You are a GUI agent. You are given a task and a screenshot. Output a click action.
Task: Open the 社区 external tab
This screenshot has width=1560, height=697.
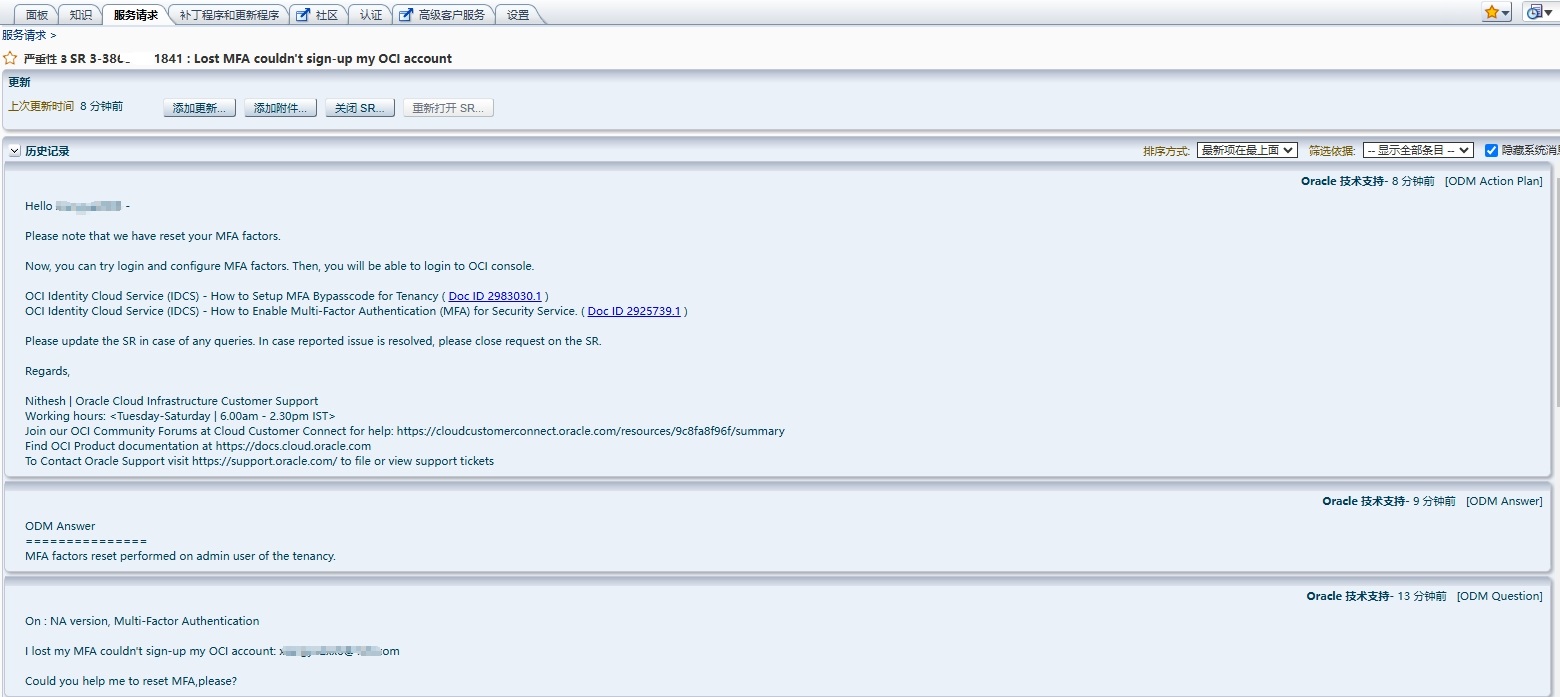coord(320,15)
